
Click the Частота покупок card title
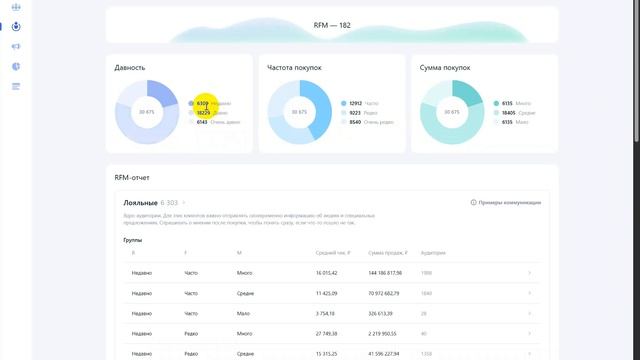(x=294, y=68)
